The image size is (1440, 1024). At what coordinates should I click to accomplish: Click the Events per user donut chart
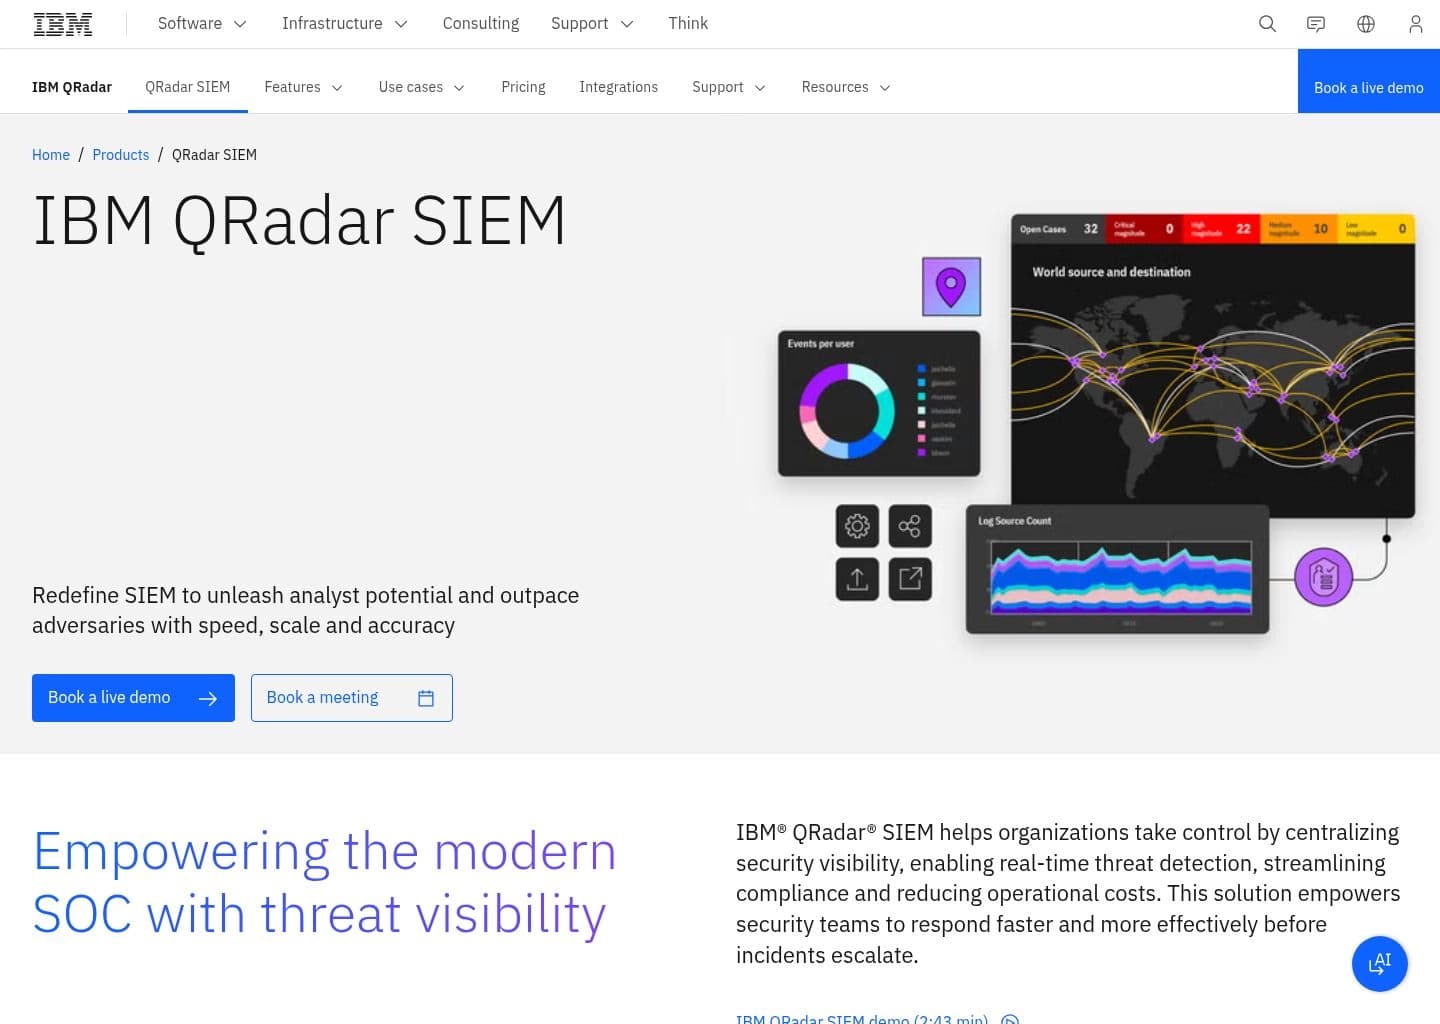pos(846,411)
